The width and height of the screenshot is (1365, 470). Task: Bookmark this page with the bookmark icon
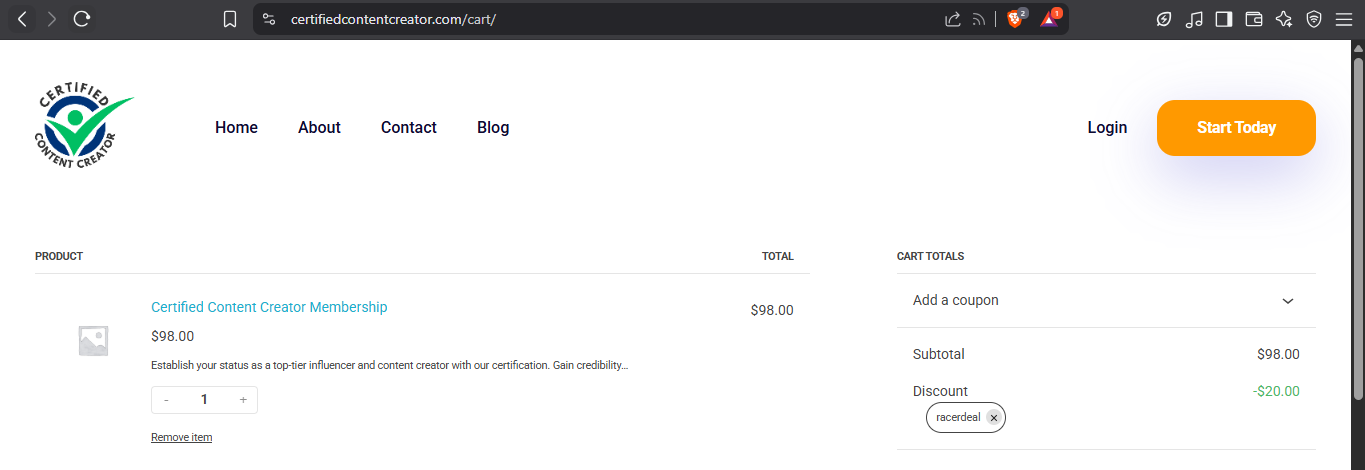[230, 19]
